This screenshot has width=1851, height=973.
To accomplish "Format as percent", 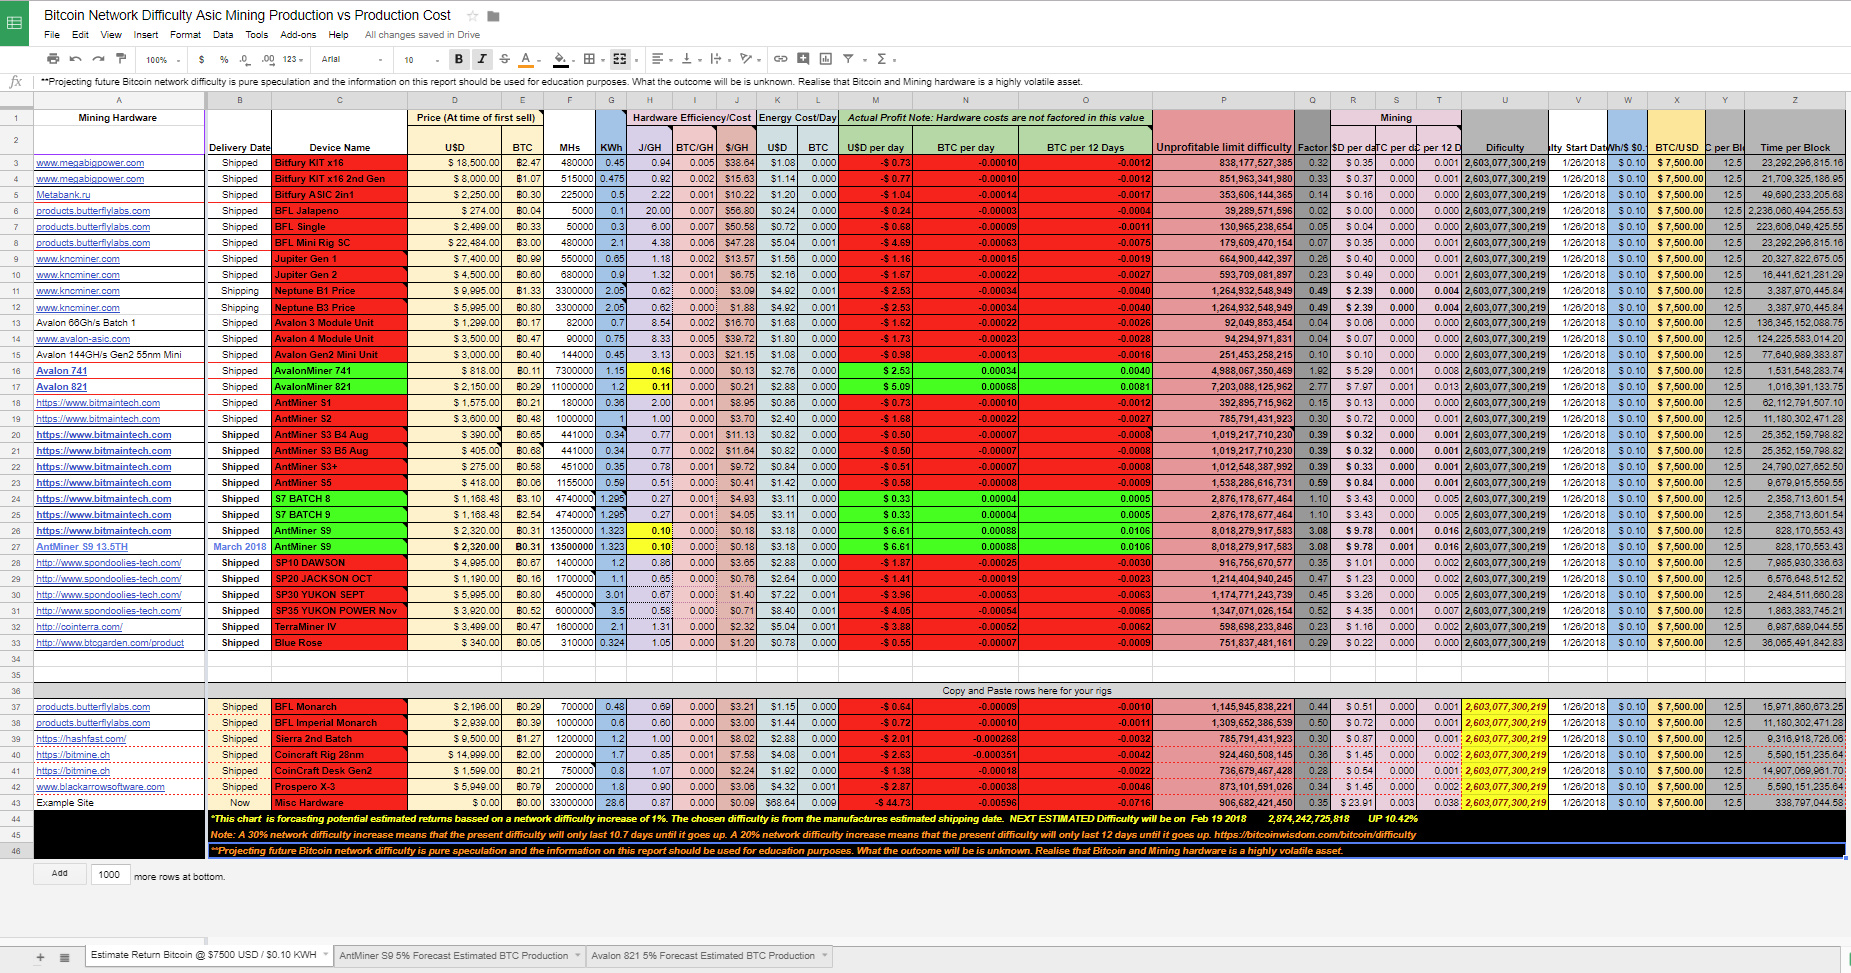I will tap(224, 60).
